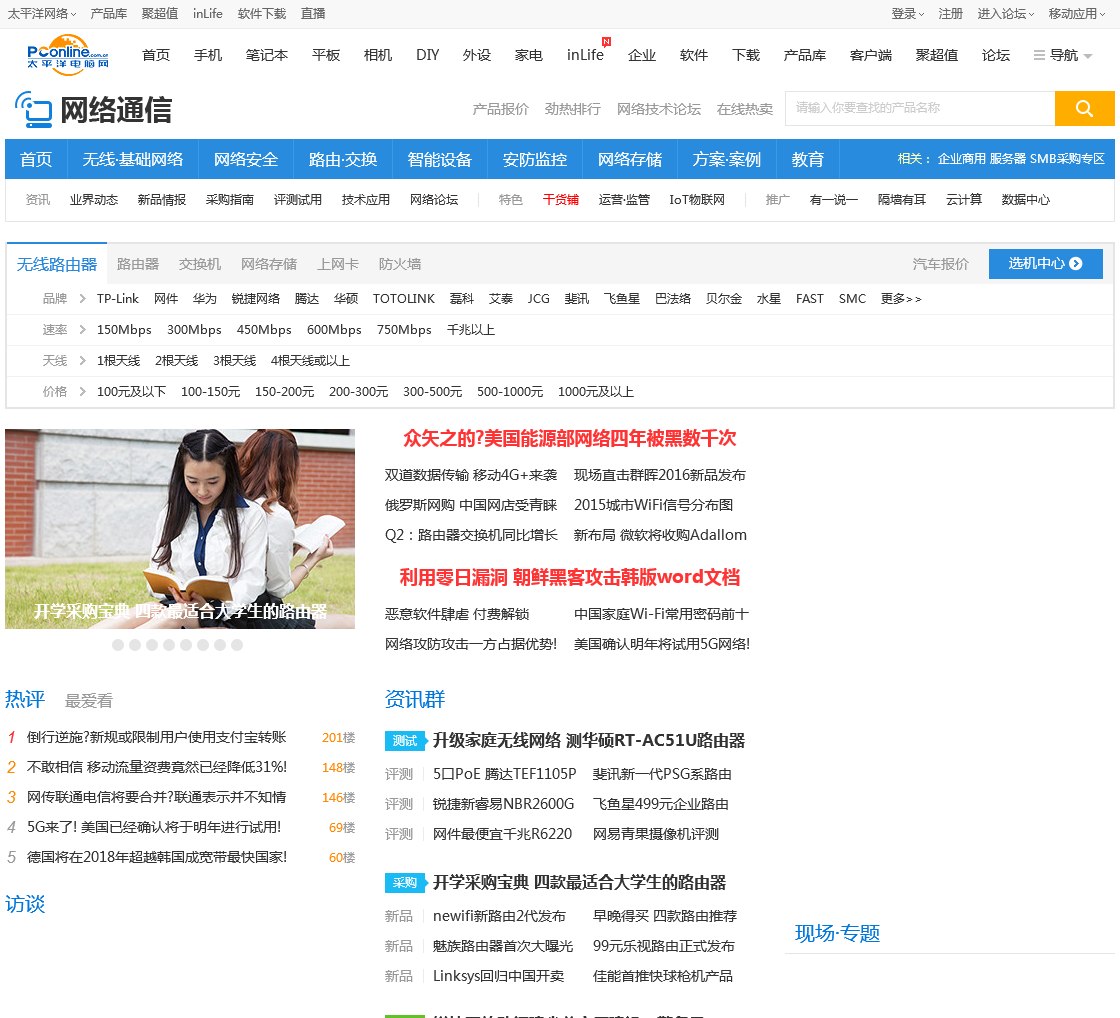
Task: Show more brands via 更多>>
Action: pos(901,299)
